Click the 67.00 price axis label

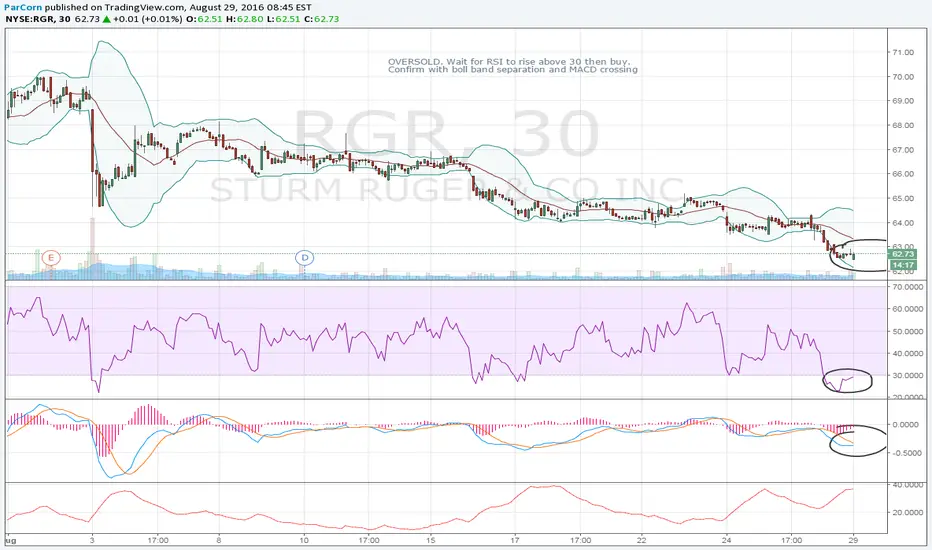pyautogui.click(x=903, y=150)
